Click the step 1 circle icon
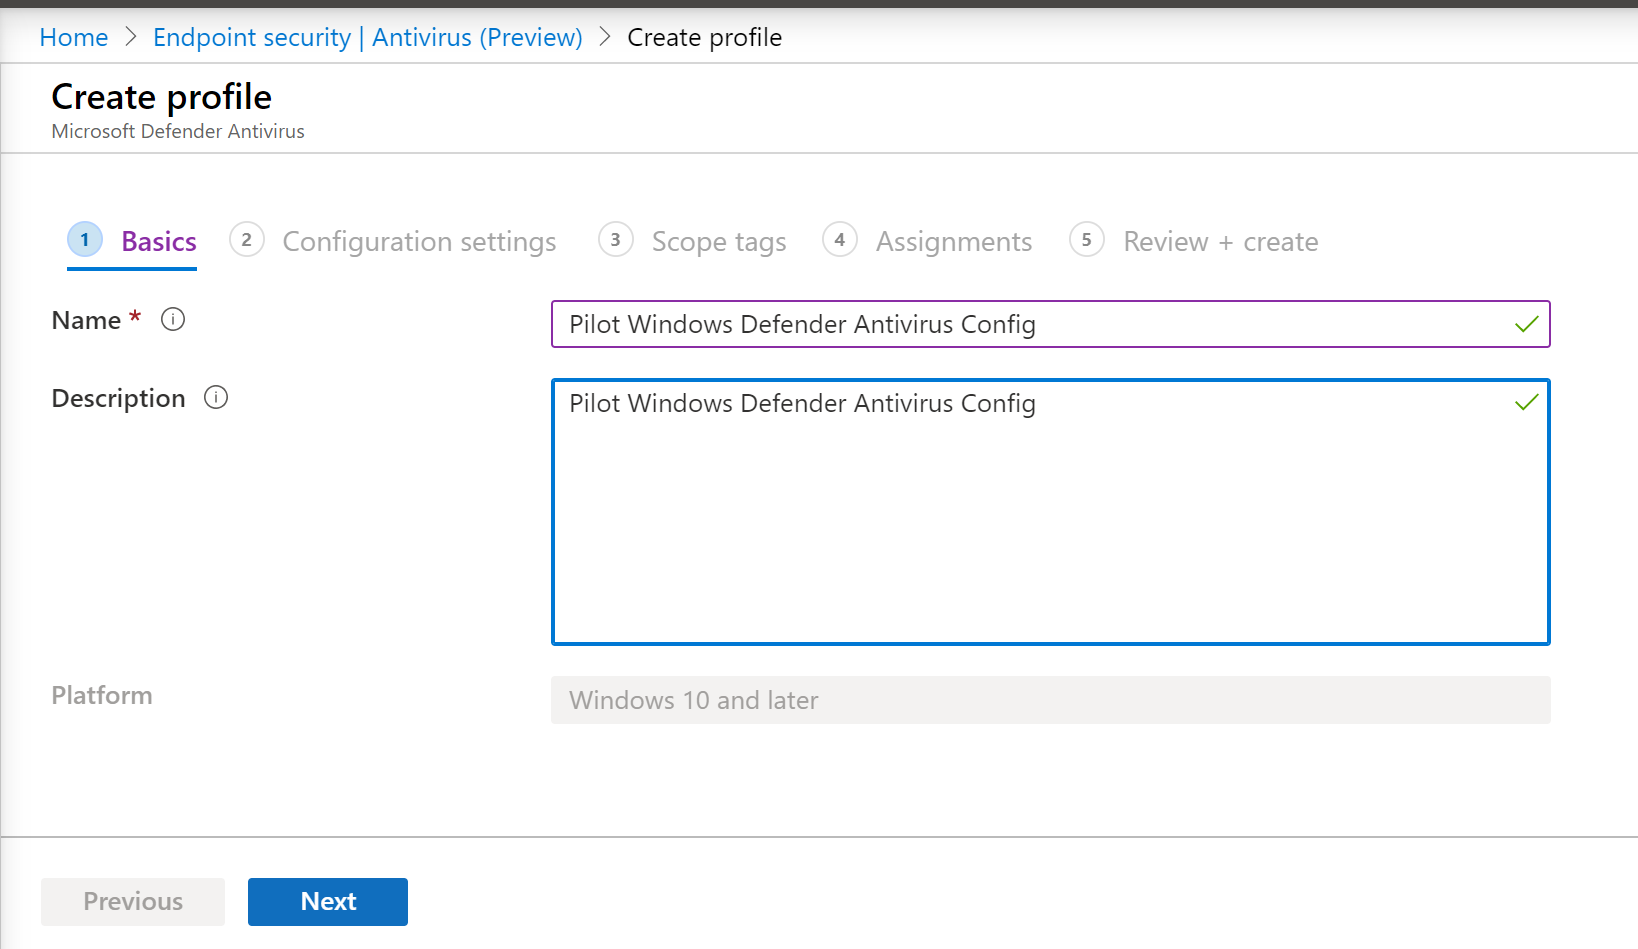 click(x=85, y=240)
